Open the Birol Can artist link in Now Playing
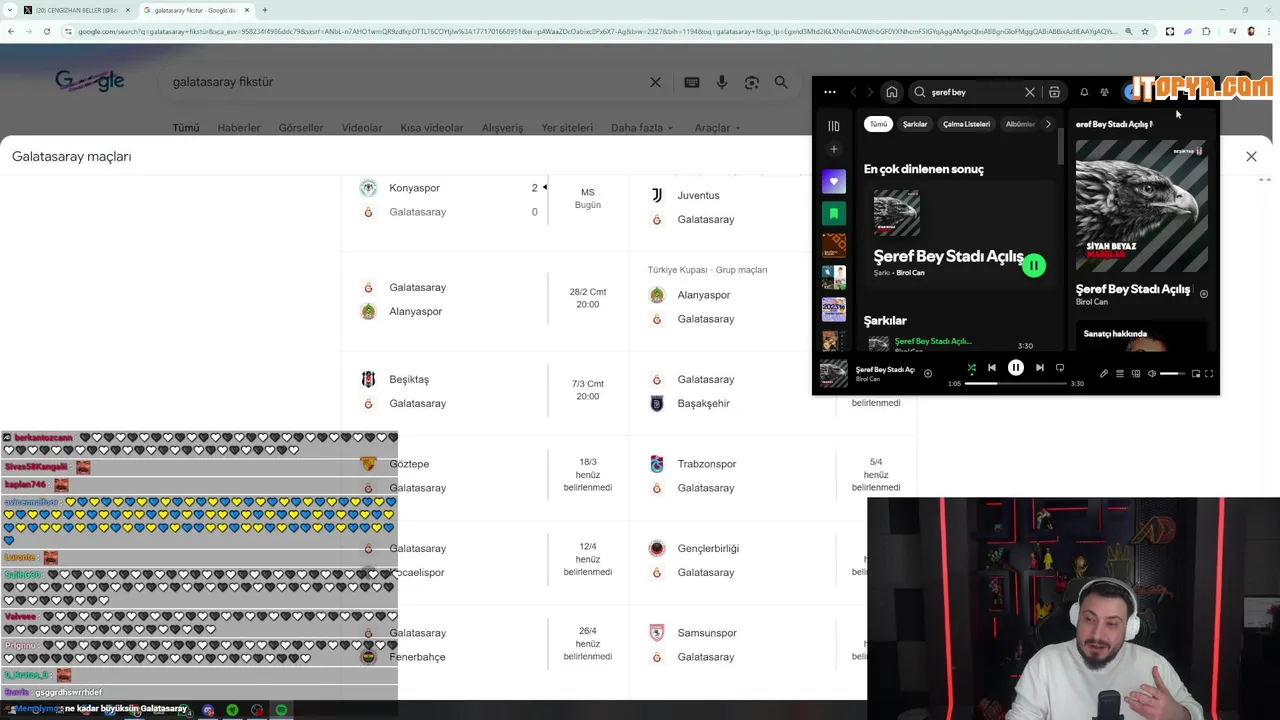The height and width of the screenshot is (720, 1280). click(1092, 302)
